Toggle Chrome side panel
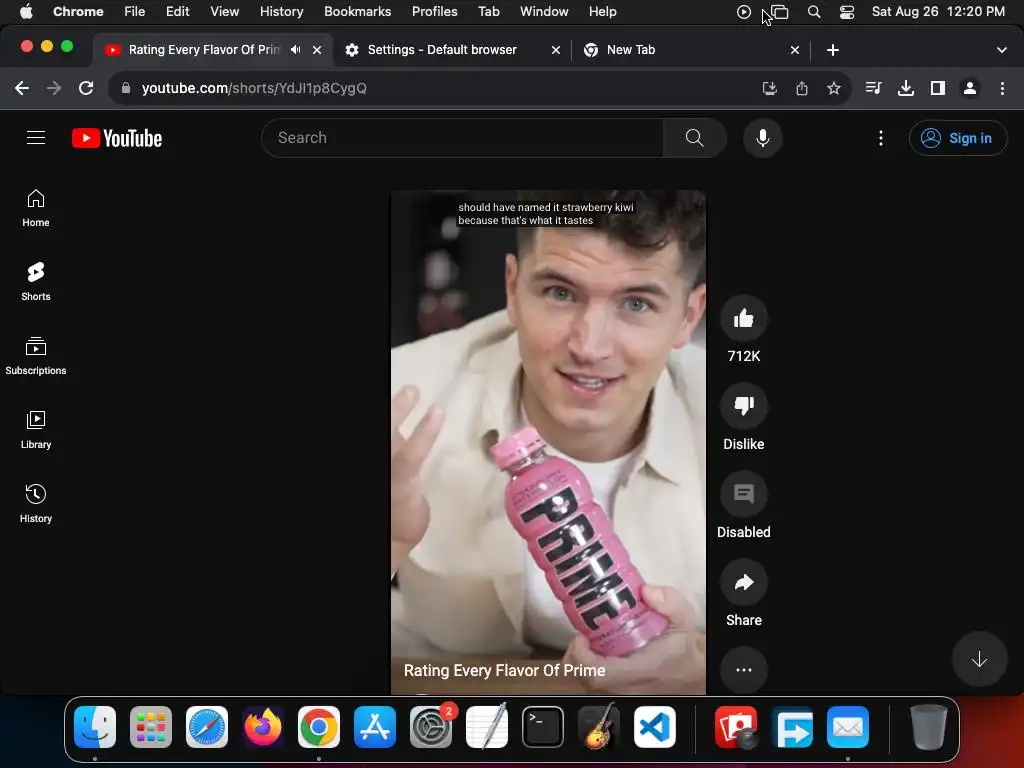1024x768 pixels. [x=938, y=88]
